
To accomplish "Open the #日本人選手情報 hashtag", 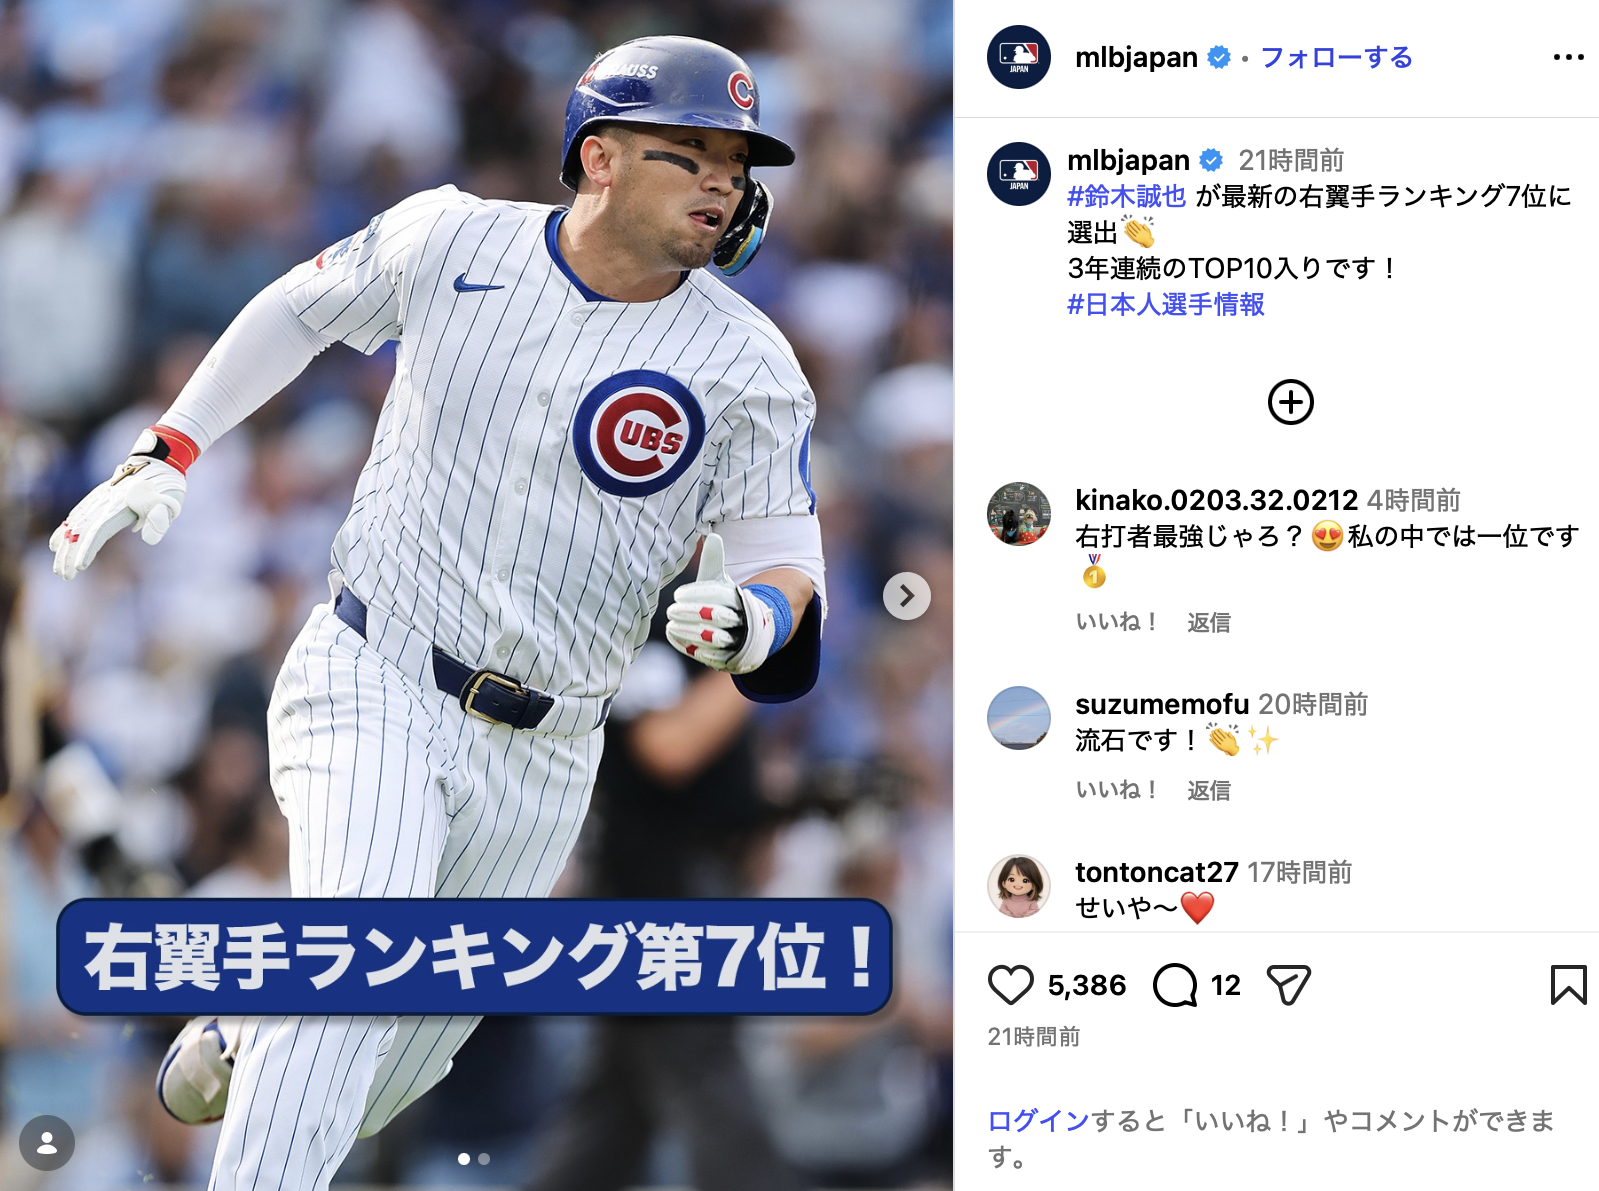I will [x=1166, y=304].
